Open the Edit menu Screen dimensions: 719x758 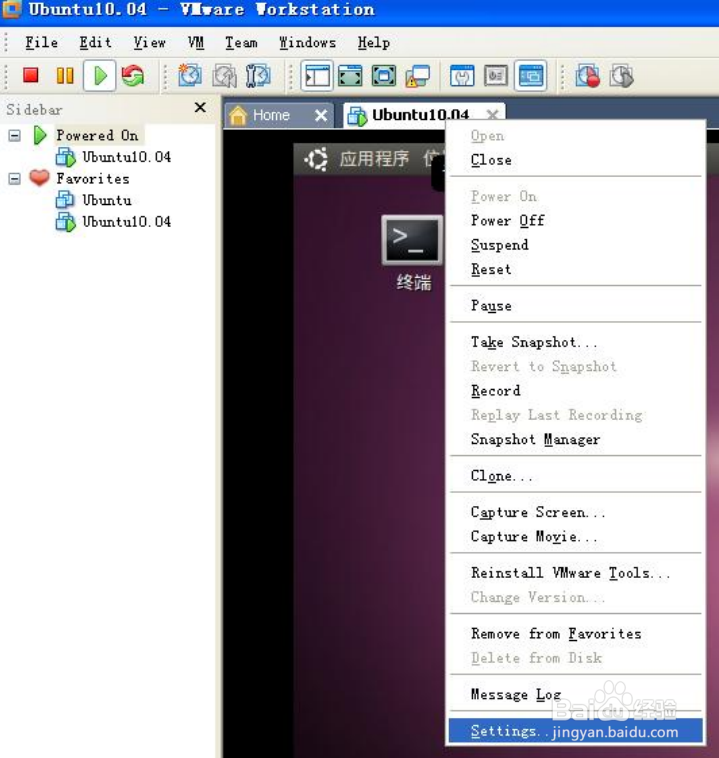(95, 43)
